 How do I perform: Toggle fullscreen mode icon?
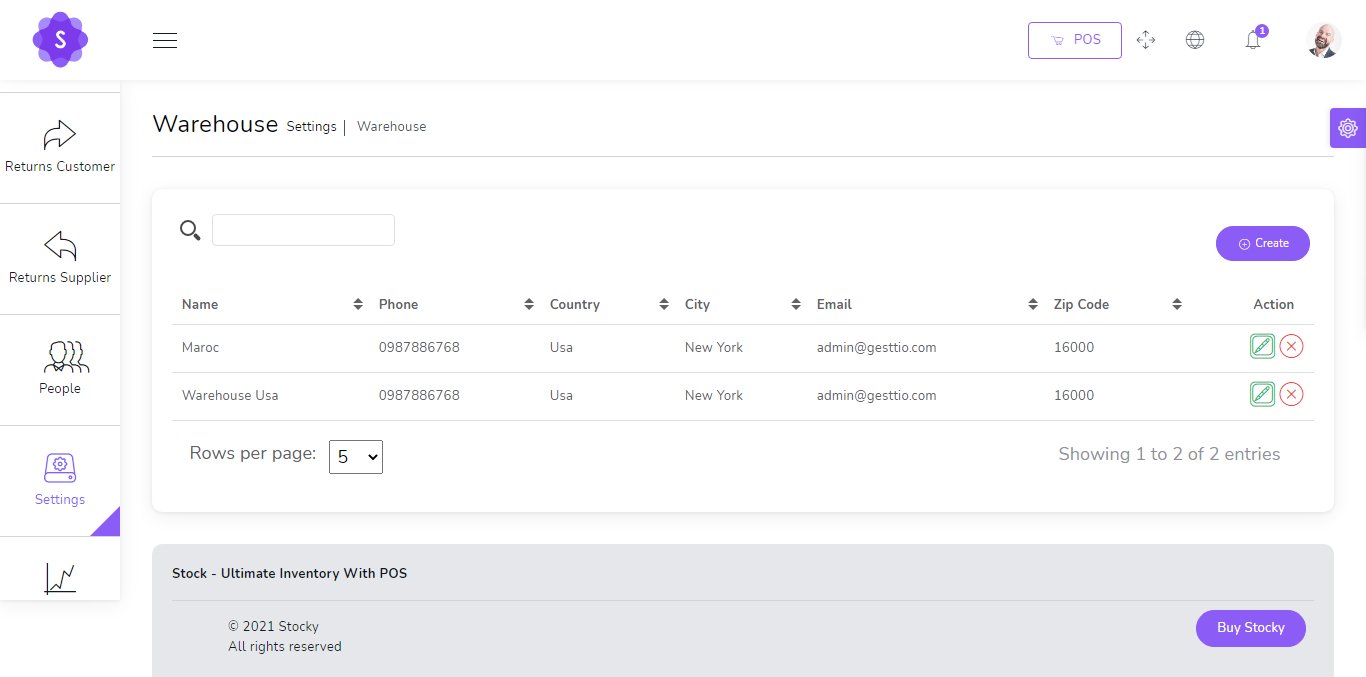pyautogui.click(x=1146, y=40)
